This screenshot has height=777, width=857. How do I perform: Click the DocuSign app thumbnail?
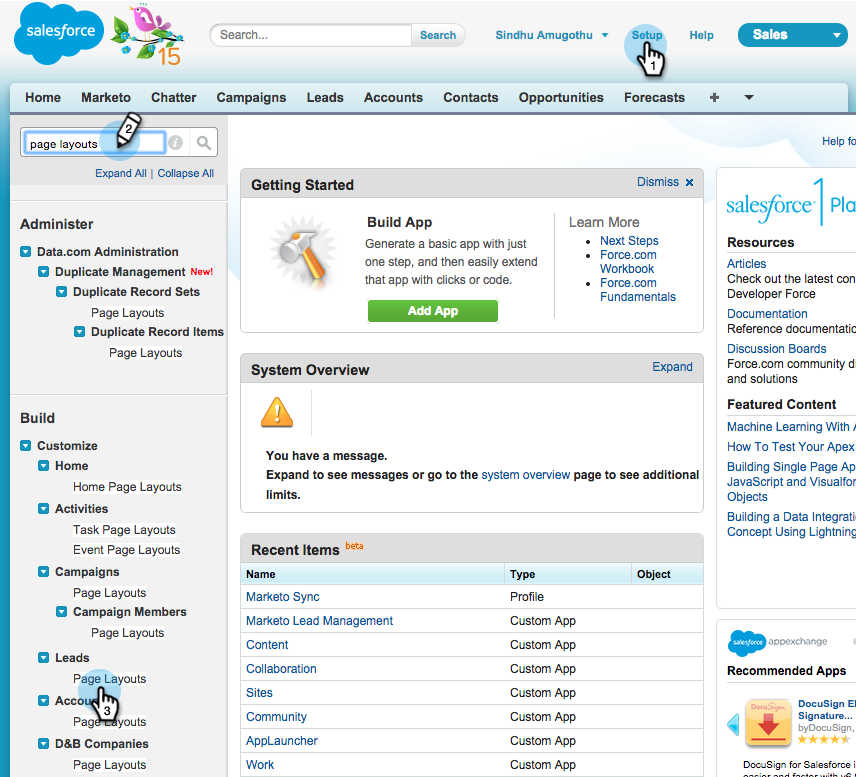pyautogui.click(x=768, y=722)
